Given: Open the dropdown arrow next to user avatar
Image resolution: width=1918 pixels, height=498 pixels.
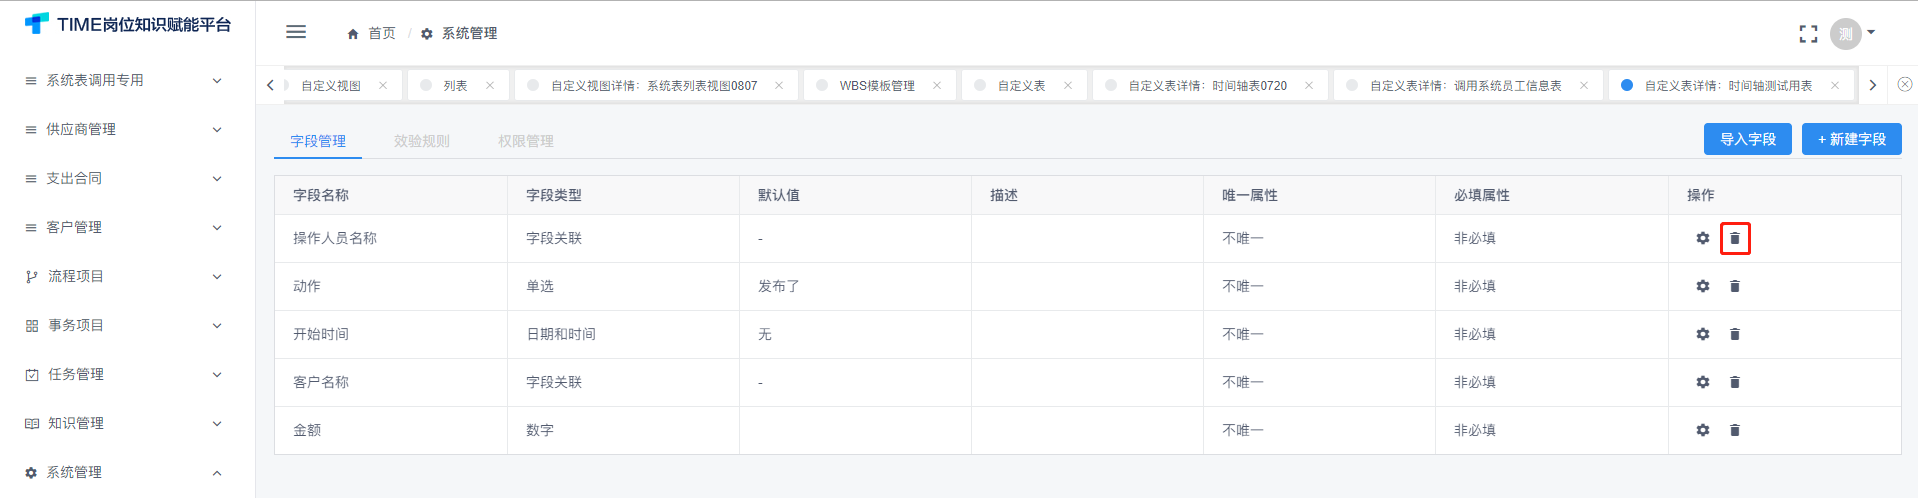Looking at the screenshot, I should coord(1871,32).
